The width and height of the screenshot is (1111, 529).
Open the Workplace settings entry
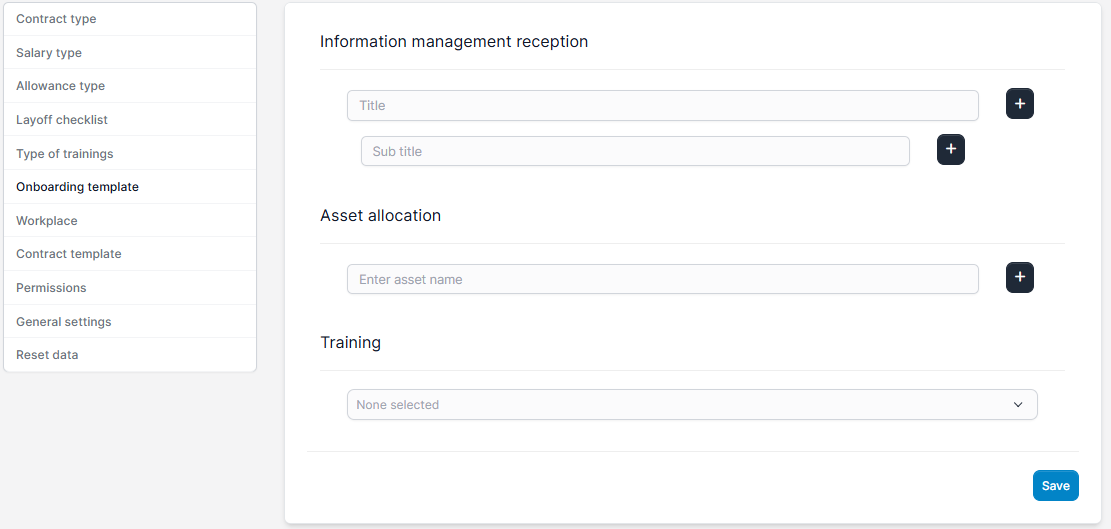click(x=47, y=221)
